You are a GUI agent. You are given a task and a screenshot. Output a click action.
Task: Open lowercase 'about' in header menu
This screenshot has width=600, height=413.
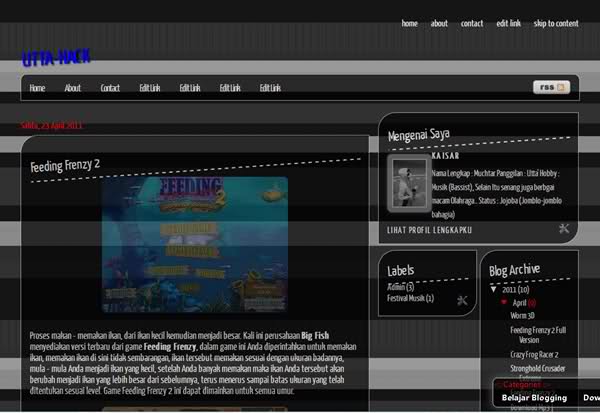click(439, 23)
